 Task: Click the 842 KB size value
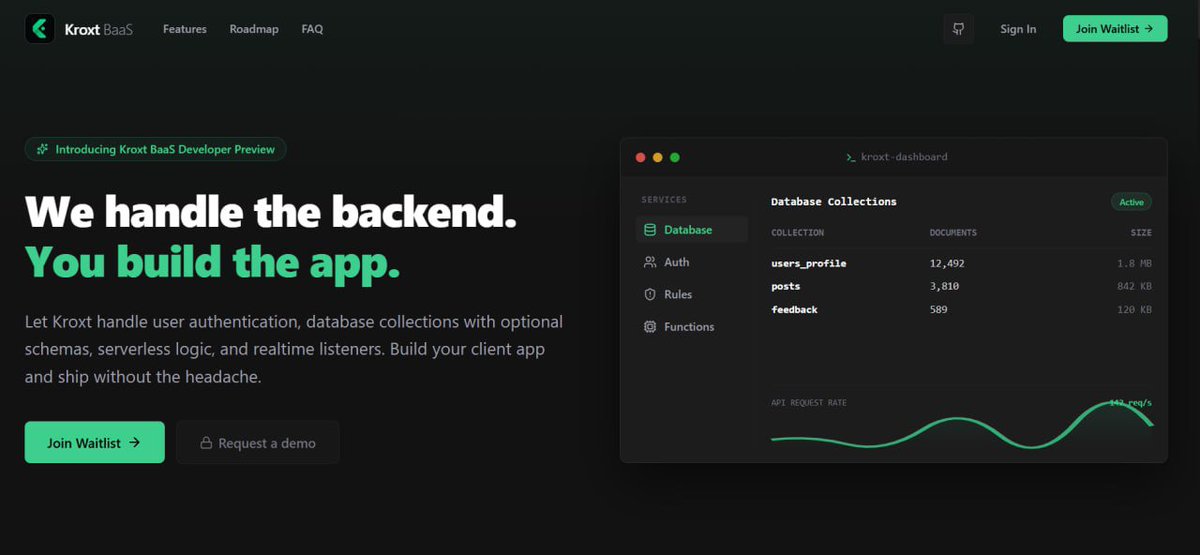pyautogui.click(x=1134, y=286)
